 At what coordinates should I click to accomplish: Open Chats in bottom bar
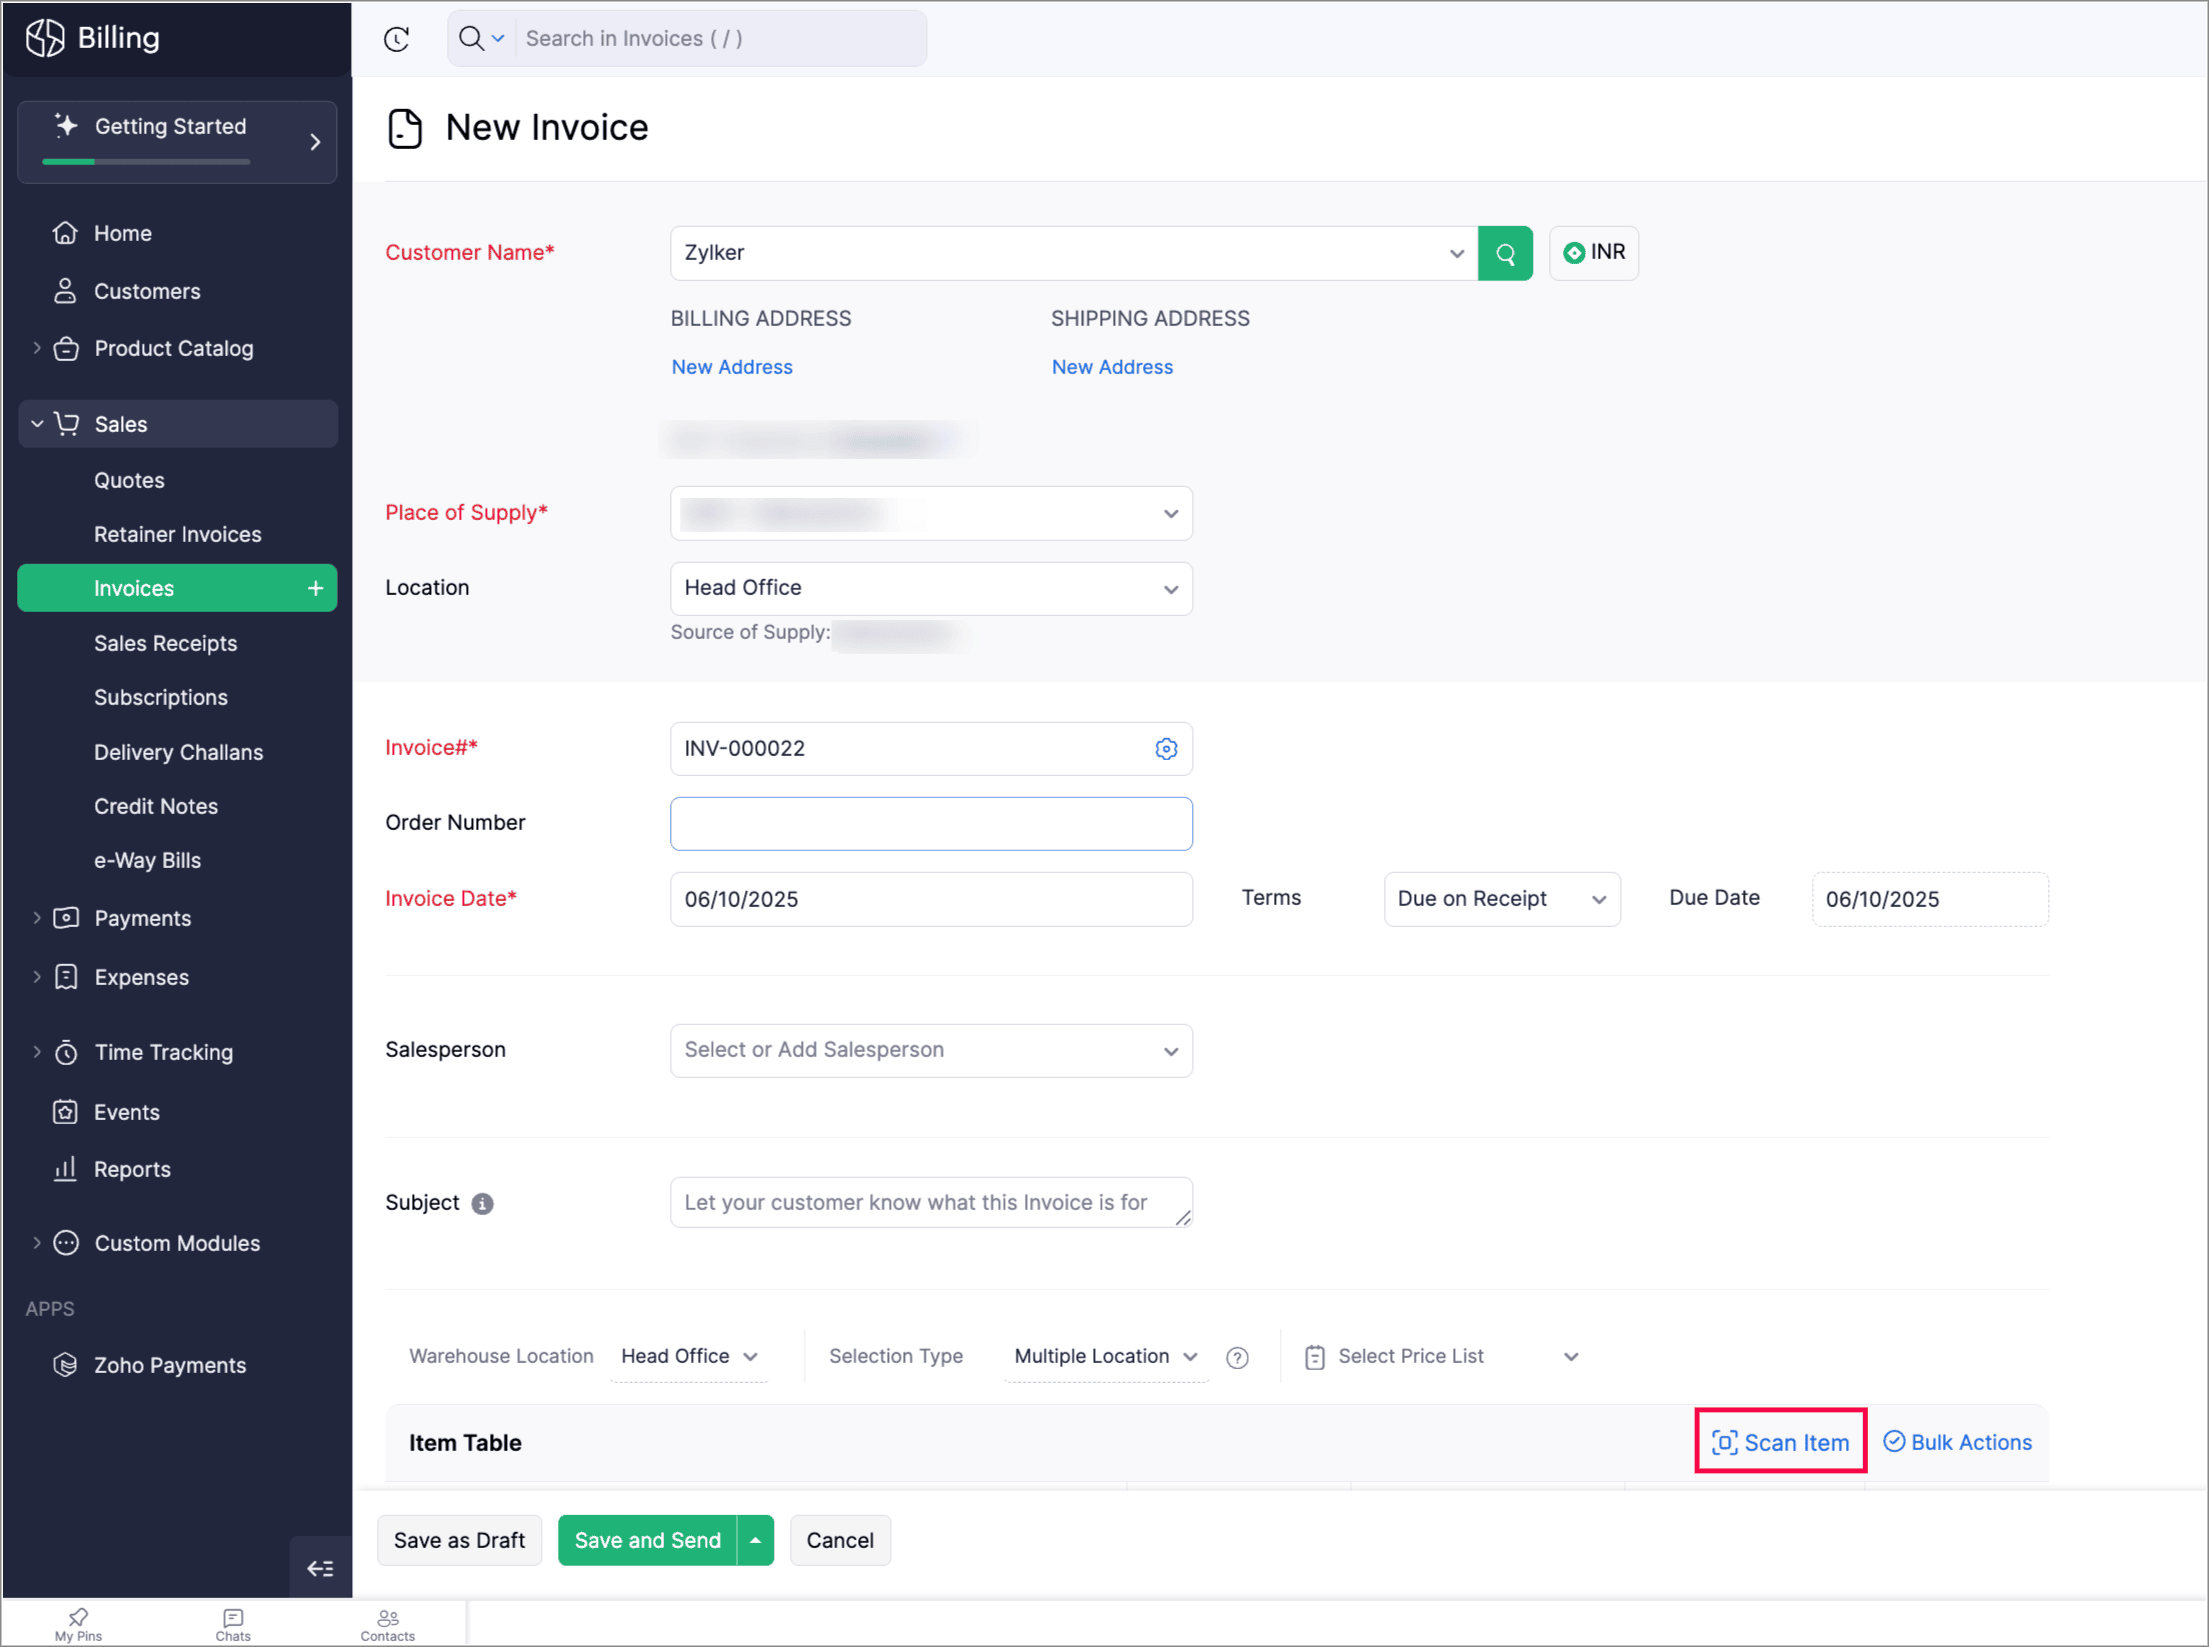click(233, 1624)
